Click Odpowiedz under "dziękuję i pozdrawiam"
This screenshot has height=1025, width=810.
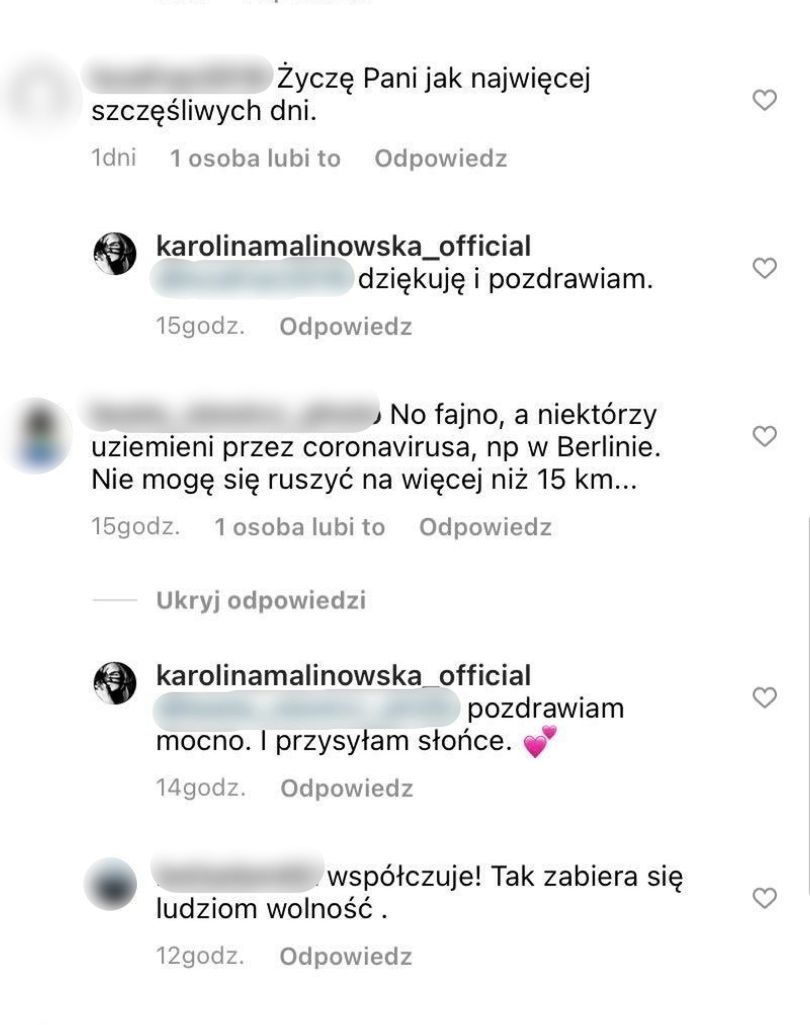pos(346,327)
